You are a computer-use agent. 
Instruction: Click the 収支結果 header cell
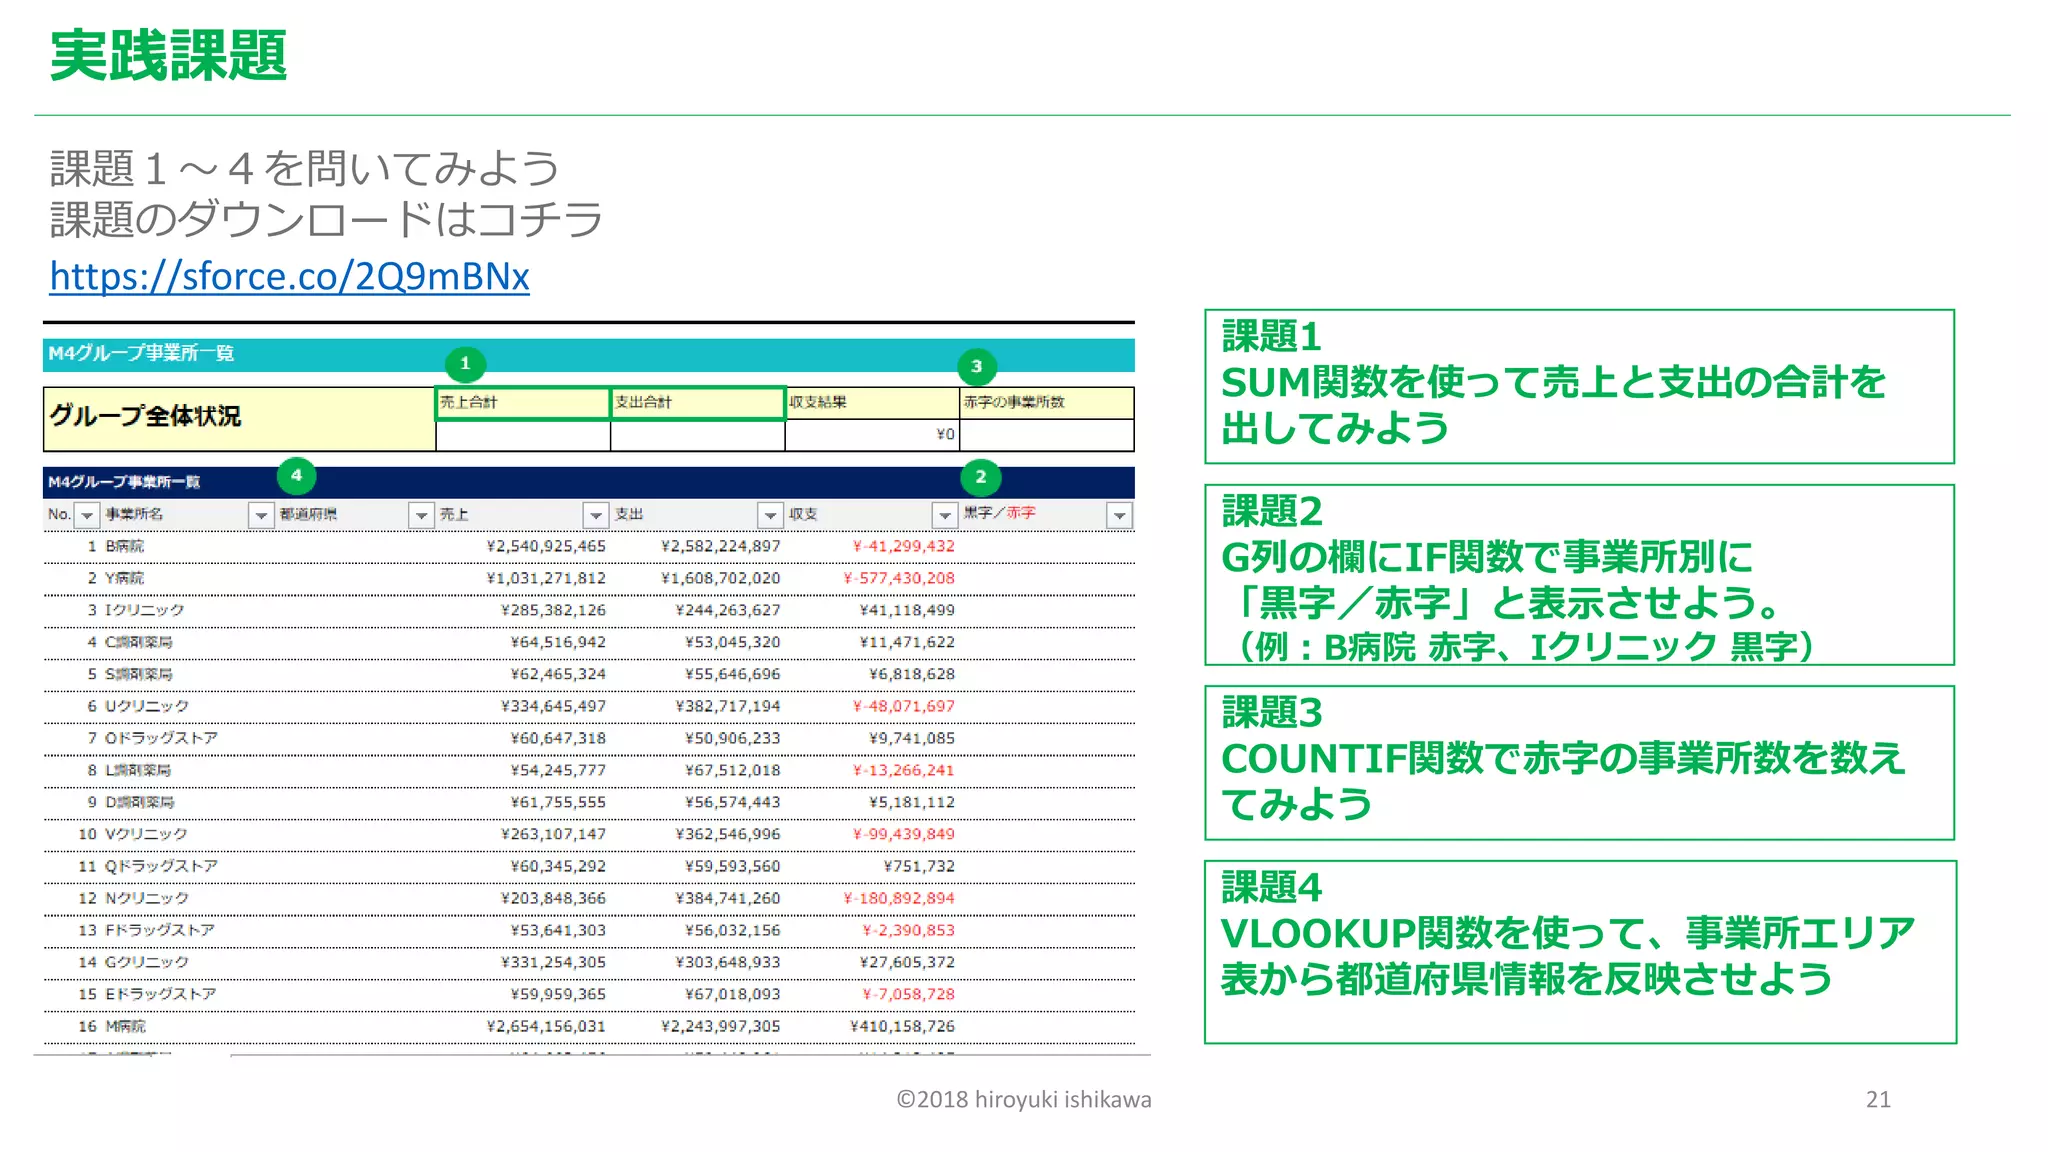872,403
